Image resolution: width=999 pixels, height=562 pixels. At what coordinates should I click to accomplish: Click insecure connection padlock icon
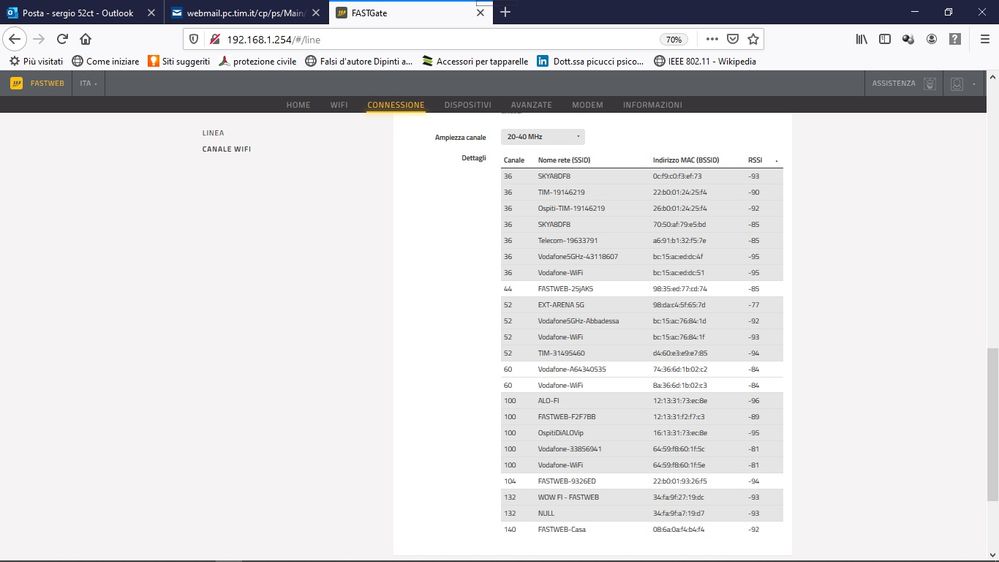point(215,40)
